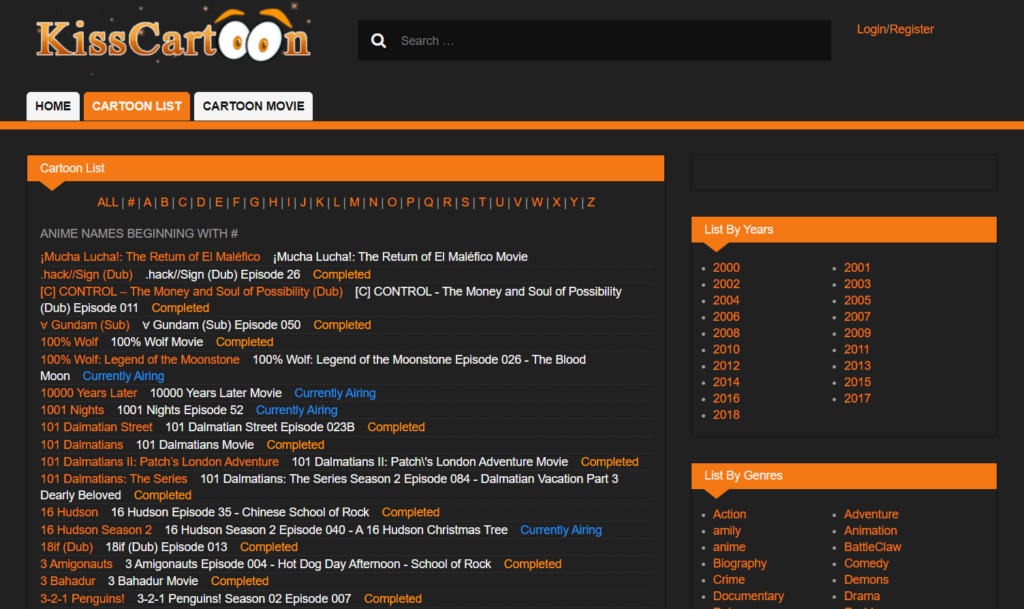
Task: Browse the Biography genre
Action: pos(740,563)
